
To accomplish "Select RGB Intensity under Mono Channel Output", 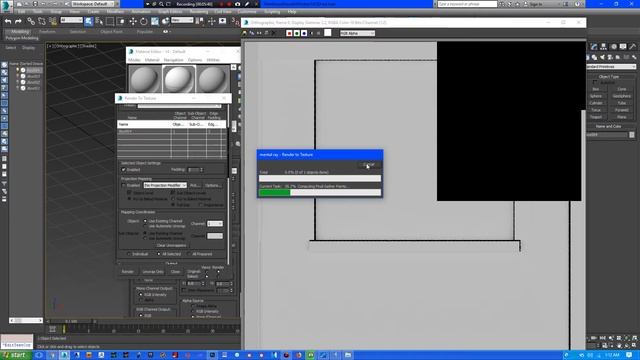I will coord(141,294).
